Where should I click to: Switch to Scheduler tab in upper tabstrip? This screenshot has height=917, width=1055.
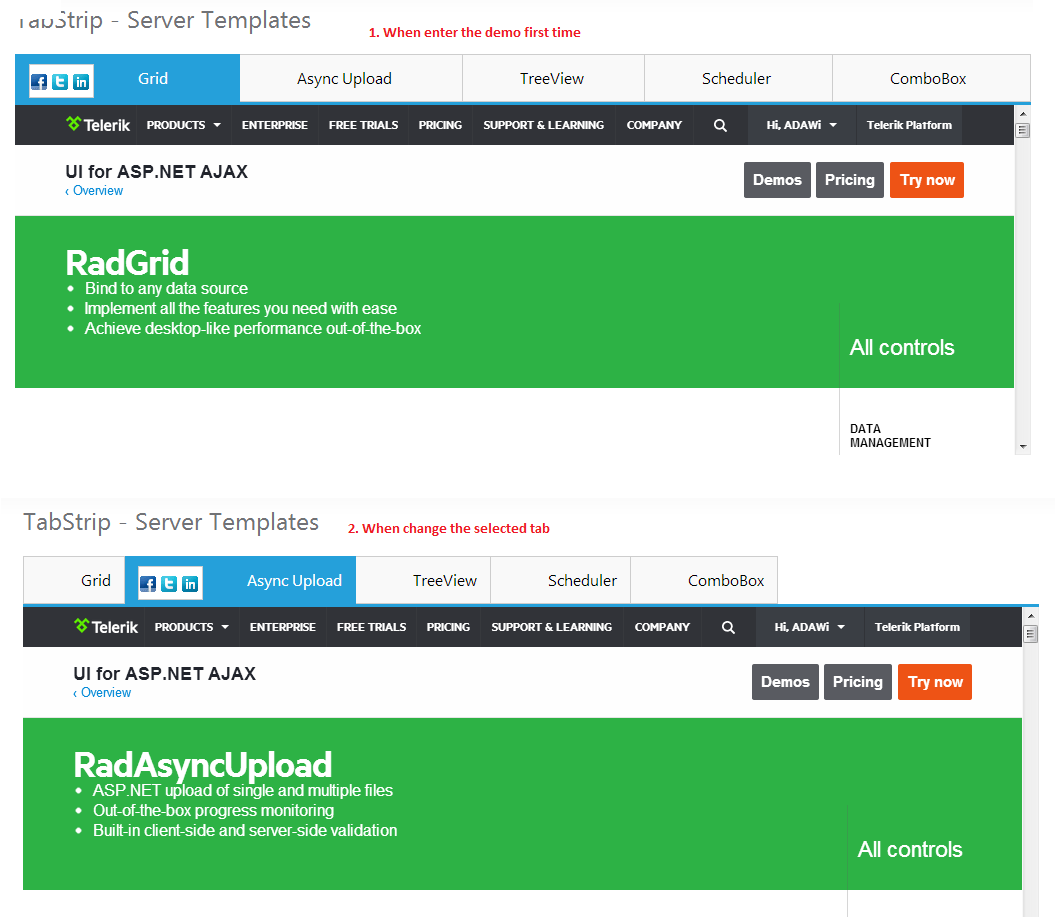pyautogui.click(x=736, y=79)
